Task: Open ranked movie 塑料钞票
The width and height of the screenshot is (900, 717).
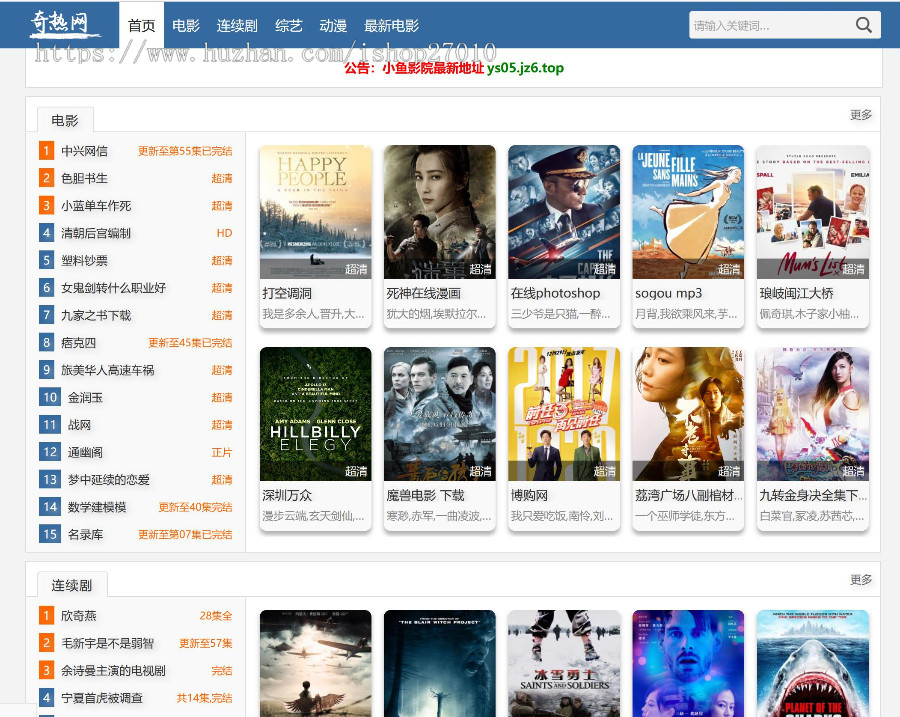Action: (x=84, y=261)
